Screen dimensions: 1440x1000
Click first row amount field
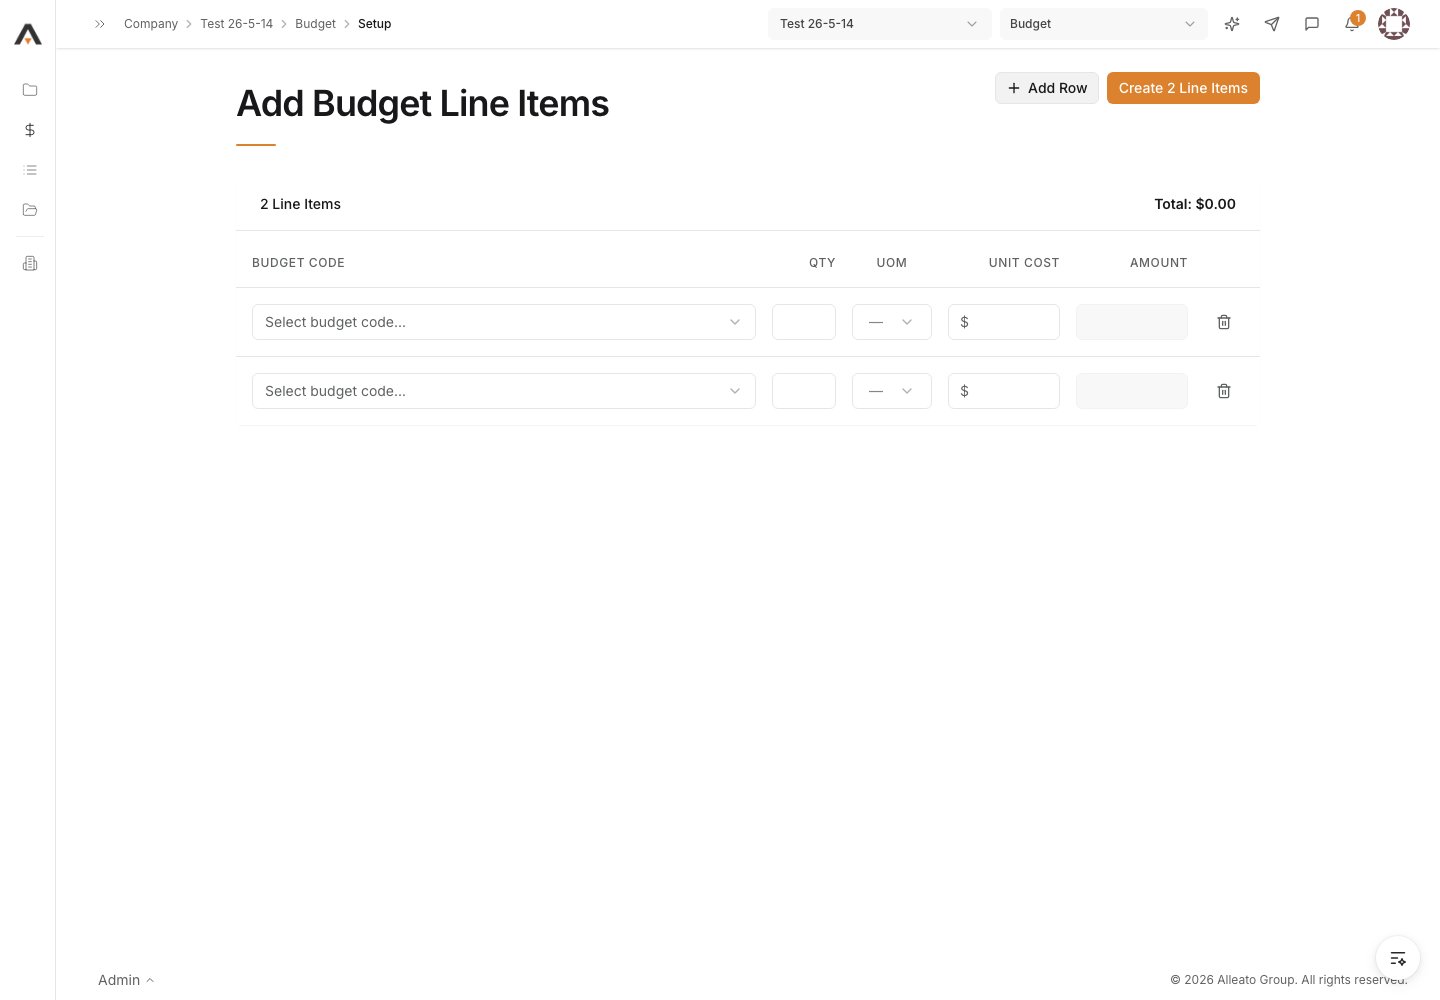pos(1132,322)
